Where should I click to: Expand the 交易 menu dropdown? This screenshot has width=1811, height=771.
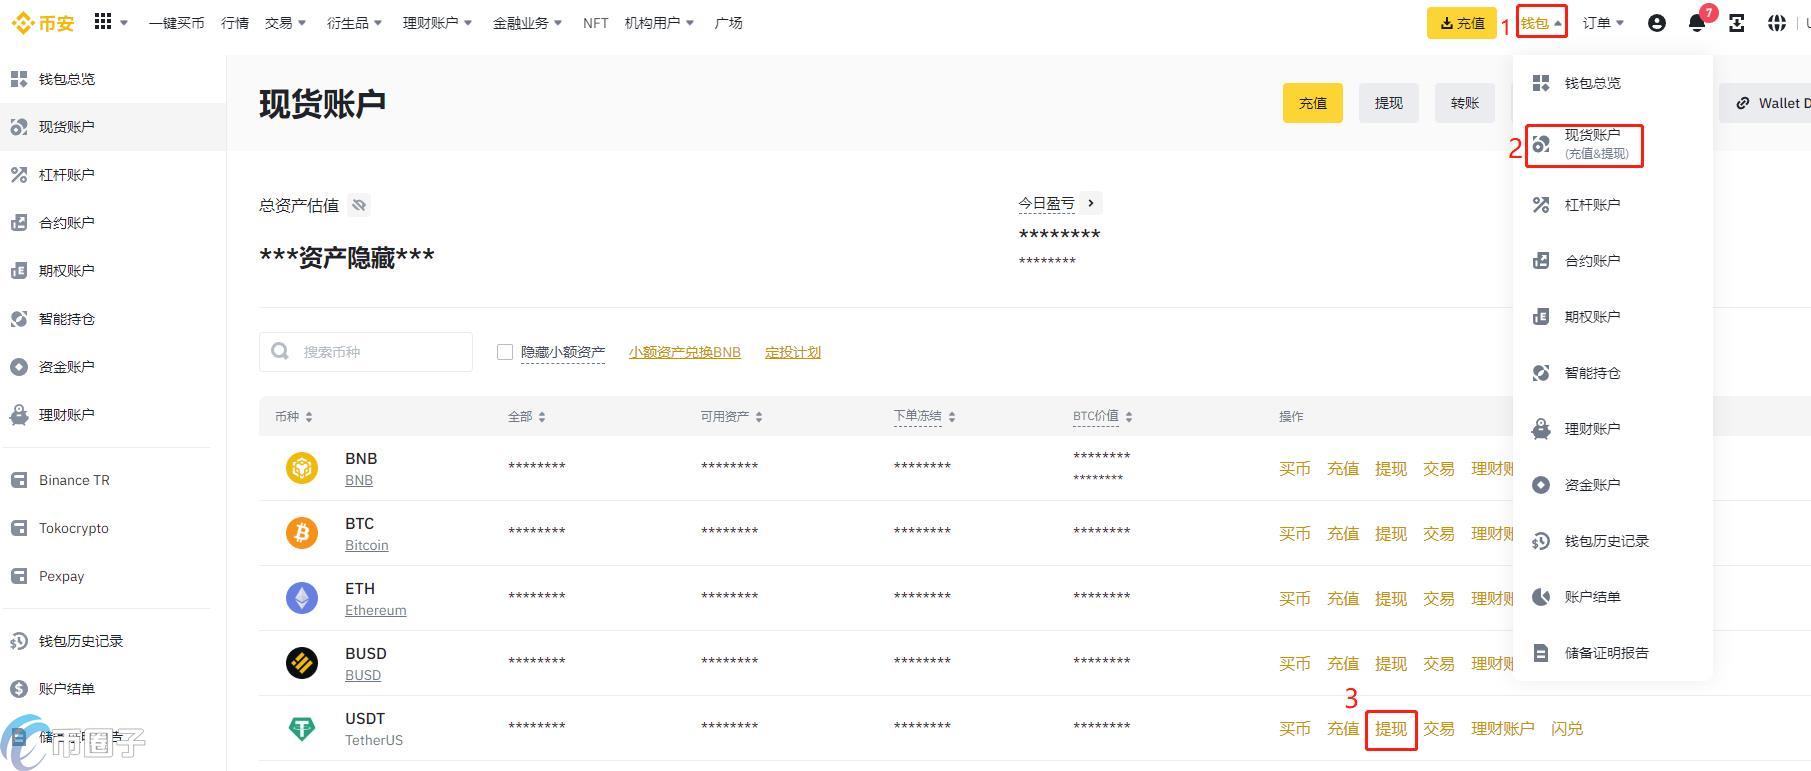coord(286,22)
